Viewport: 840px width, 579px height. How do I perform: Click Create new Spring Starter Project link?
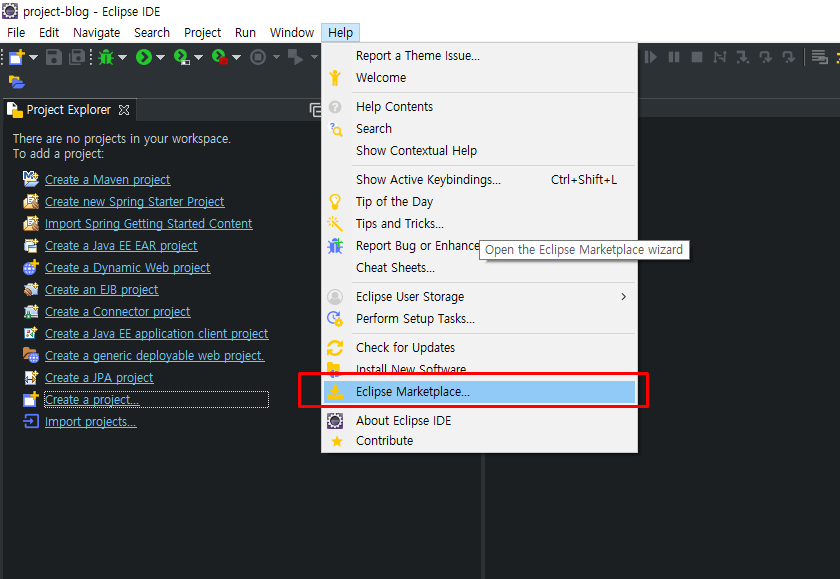pyautogui.click(x=134, y=201)
